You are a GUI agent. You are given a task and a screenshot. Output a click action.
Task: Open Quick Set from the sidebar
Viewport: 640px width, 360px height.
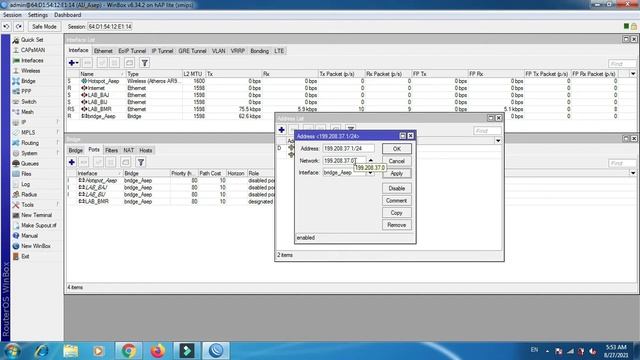32,40
